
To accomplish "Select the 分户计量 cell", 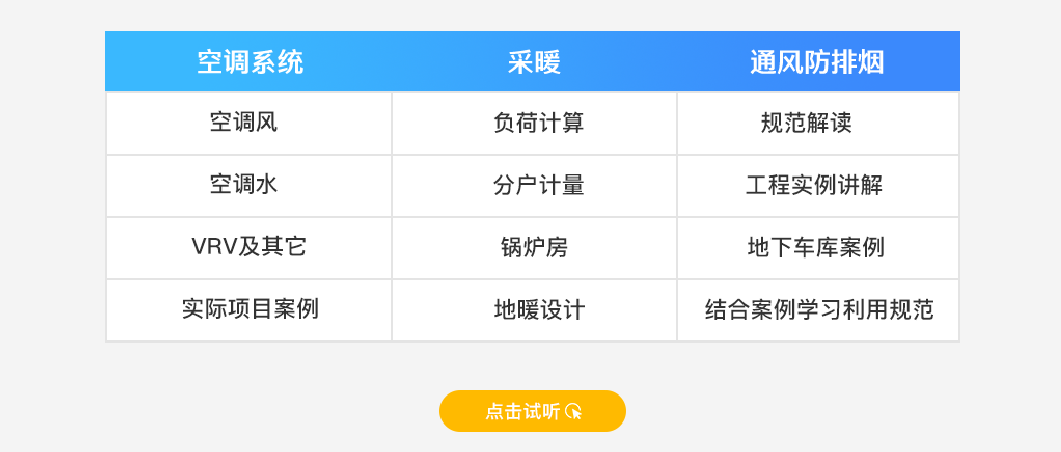I will [x=534, y=185].
